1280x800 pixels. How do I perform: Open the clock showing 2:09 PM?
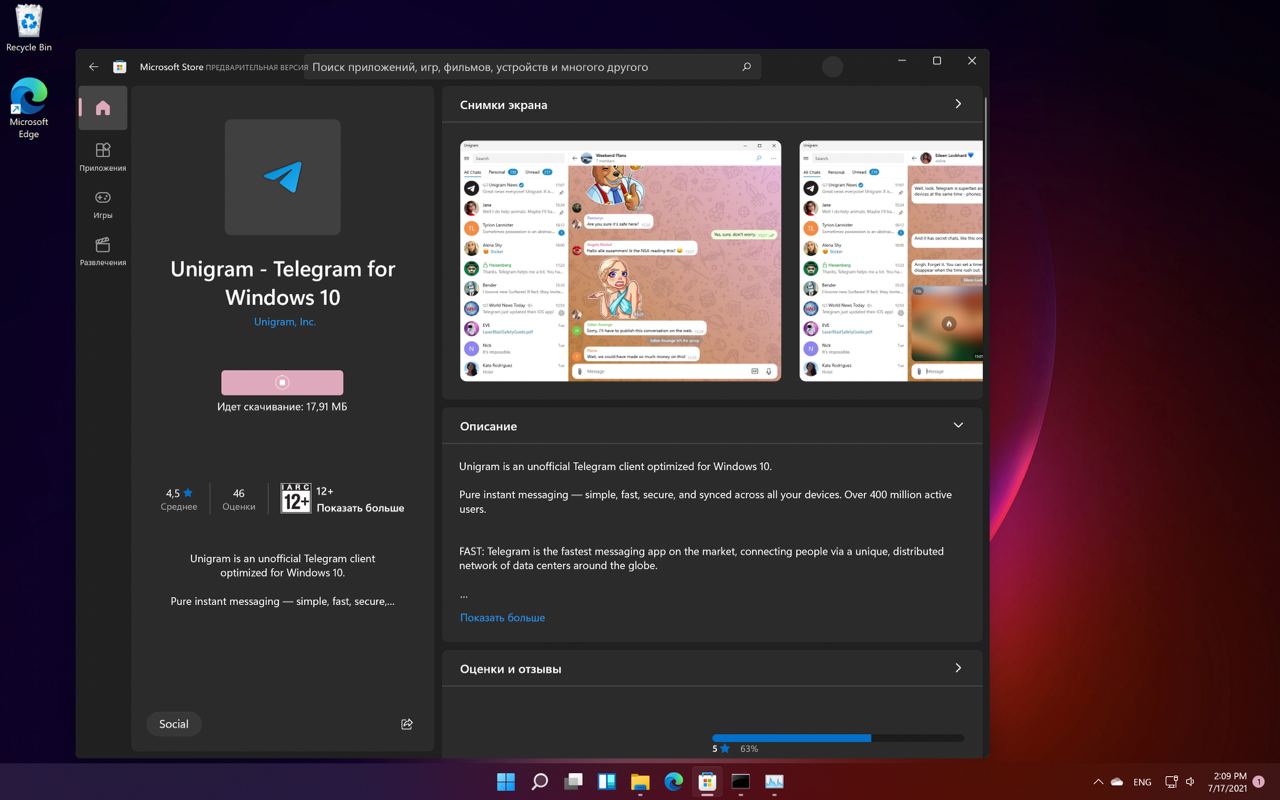pyautogui.click(x=1227, y=782)
